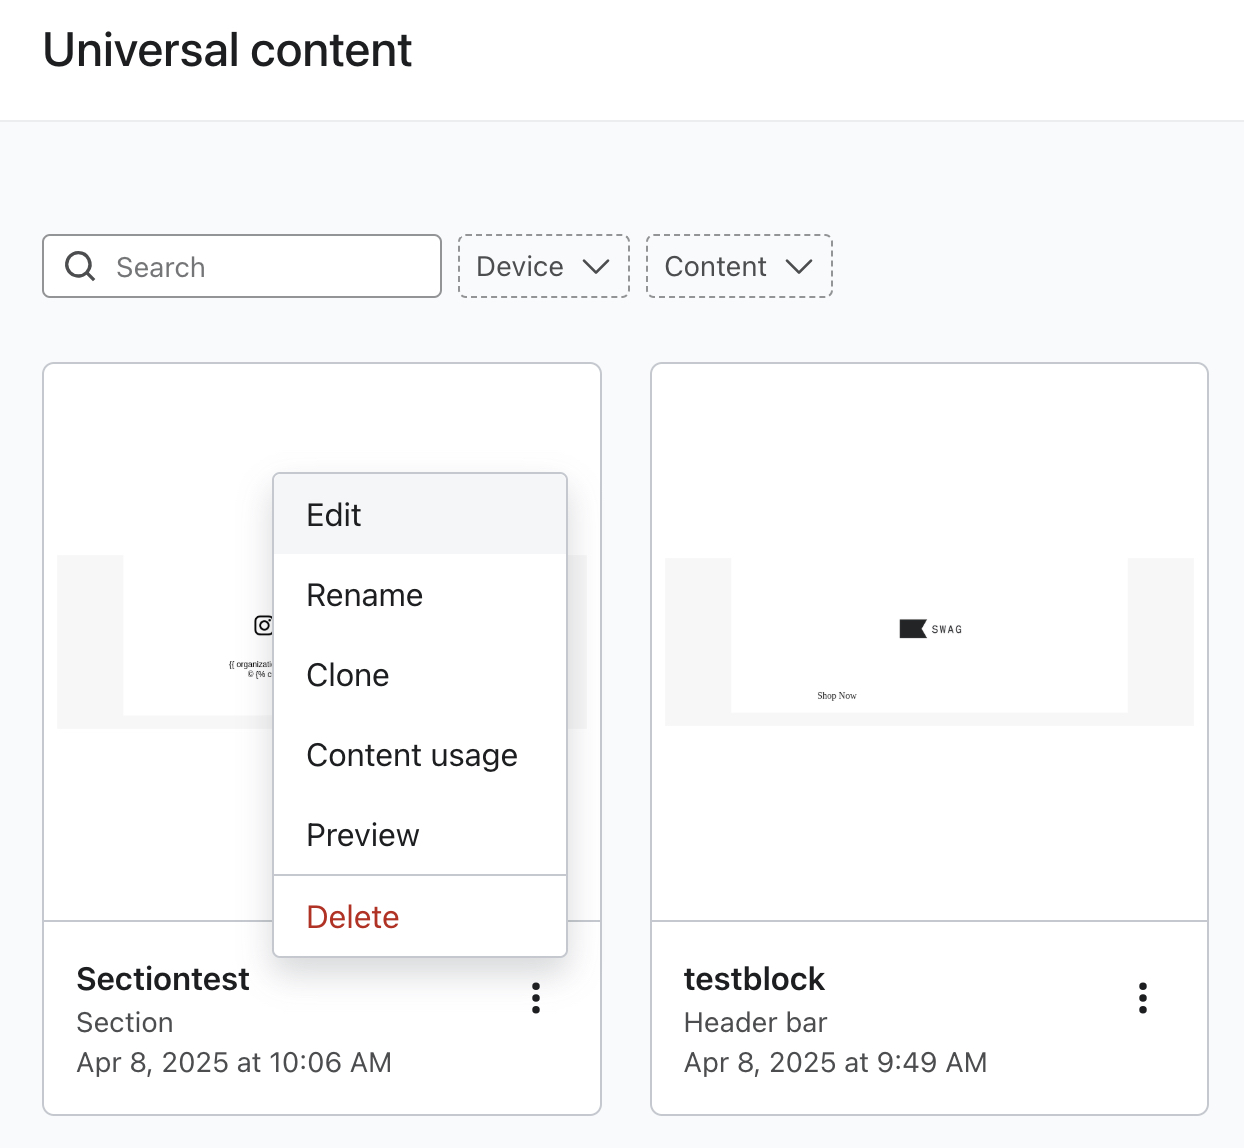
Task: Open the testblock Header bar thumbnail
Action: pyautogui.click(x=929, y=641)
